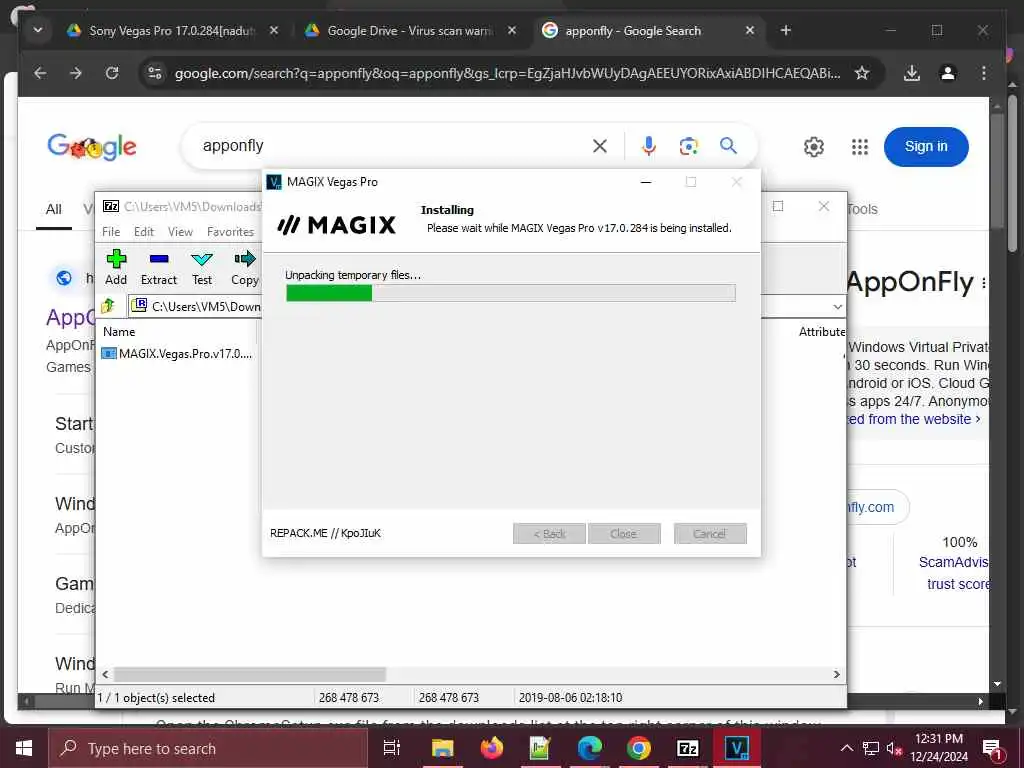Switch to Sony Vegas Pro 17.0.284 browser tab

pyautogui.click(x=171, y=31)
